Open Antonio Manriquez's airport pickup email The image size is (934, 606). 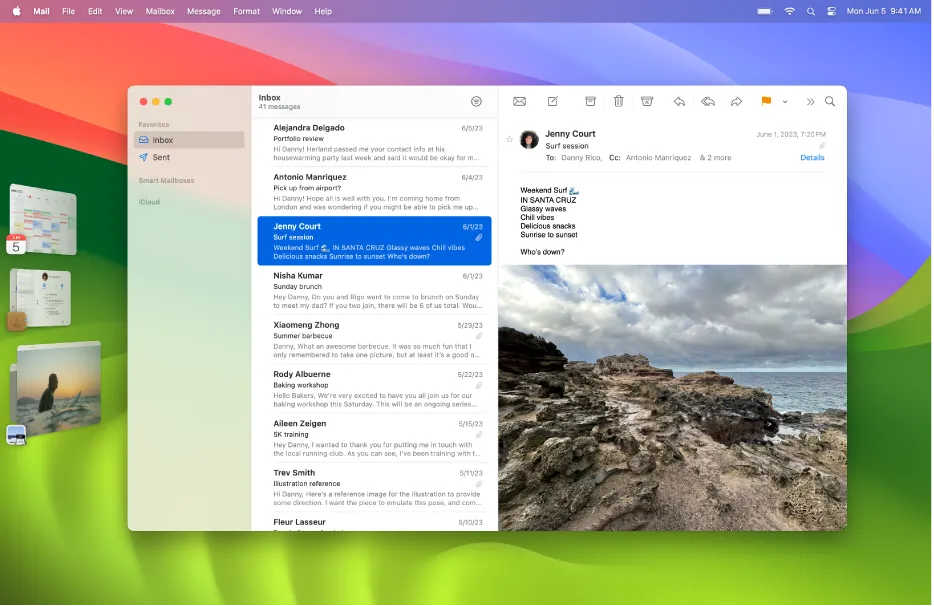[x=375, y=192]
